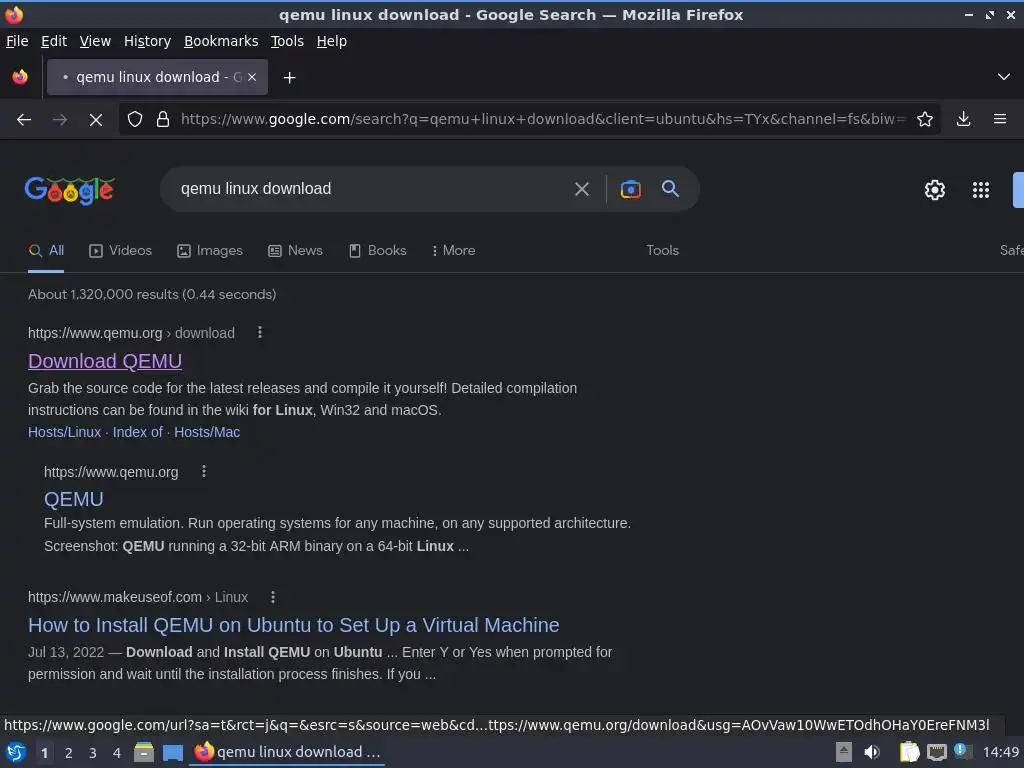Open the clock showing 14:49
Image resolution: width=1024 pixels, height=768 pixels.
coord(1000,752)
